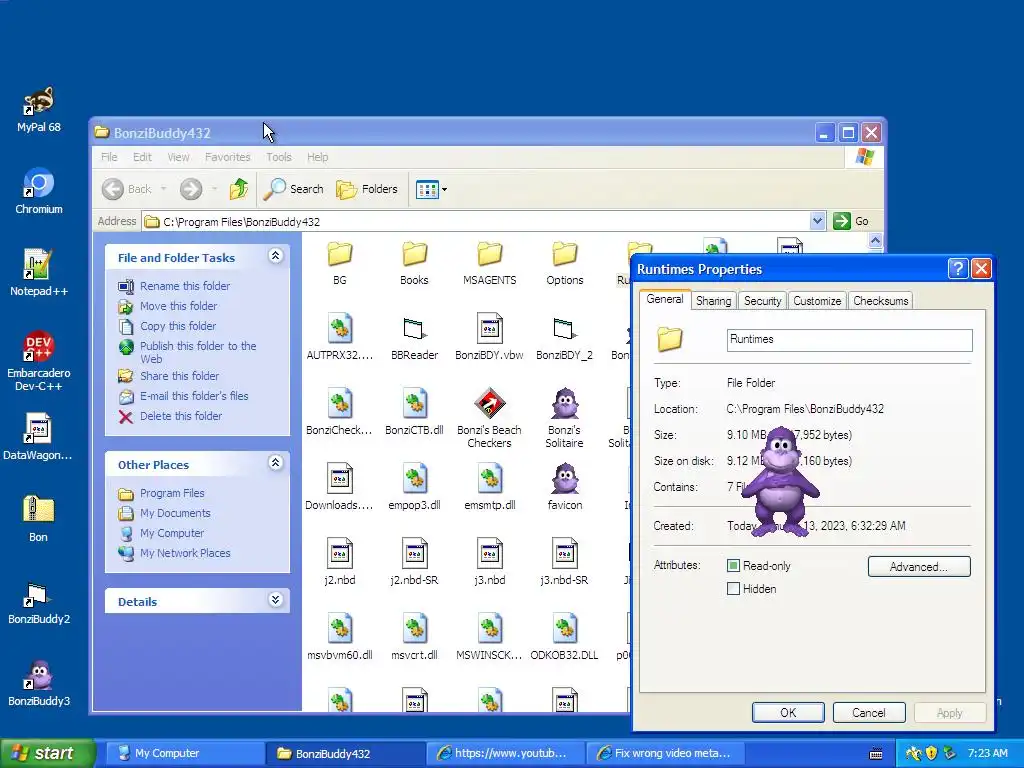
Task: Click the address bar path field
Action: pos(475,221)
